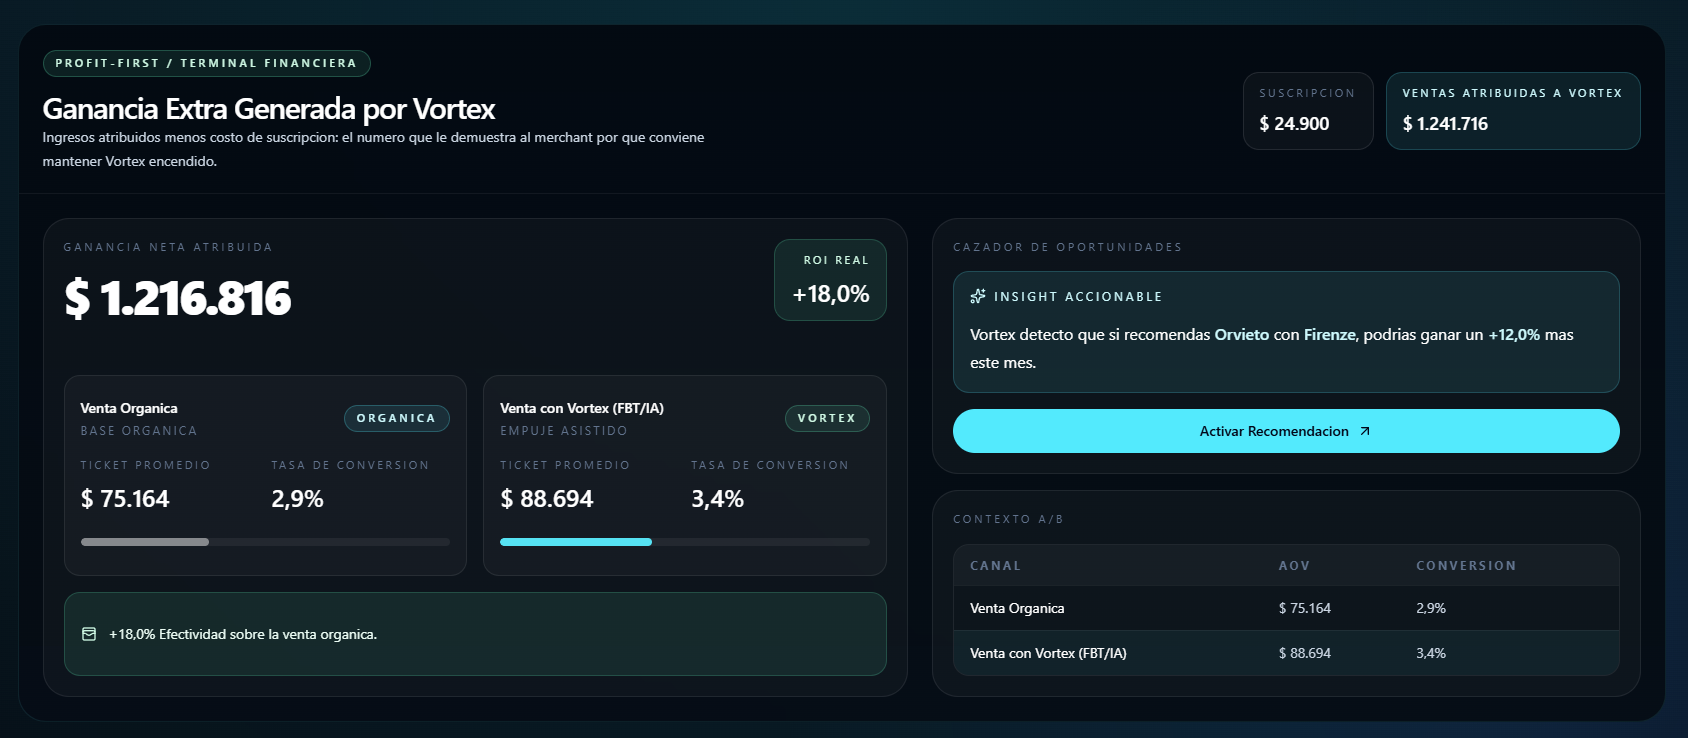Click the Venta con Vortex (FBT/IA) card title
This screenshot has height=738, width=1688.
[582, 408]
